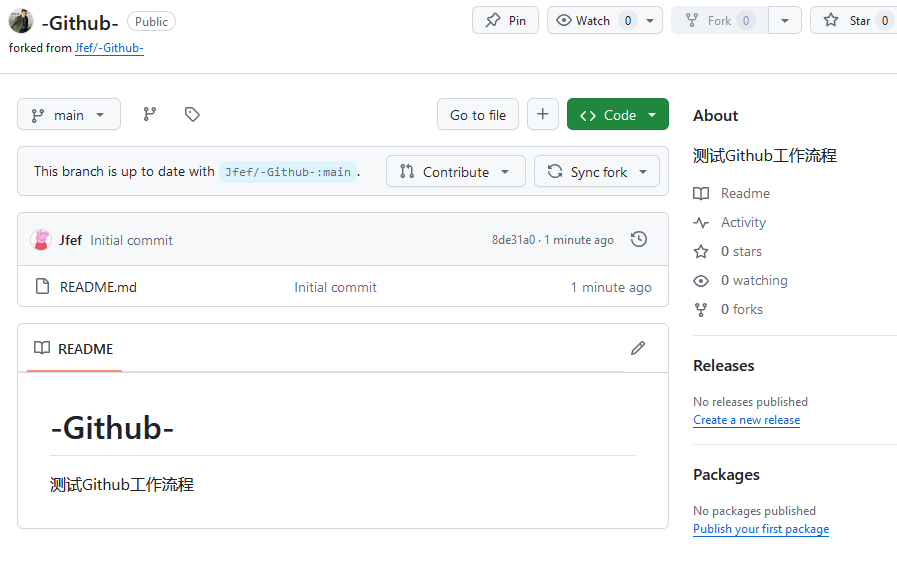Click the pulse icon beside Activity
897x586 pixels.
click(x=701, y=223)
